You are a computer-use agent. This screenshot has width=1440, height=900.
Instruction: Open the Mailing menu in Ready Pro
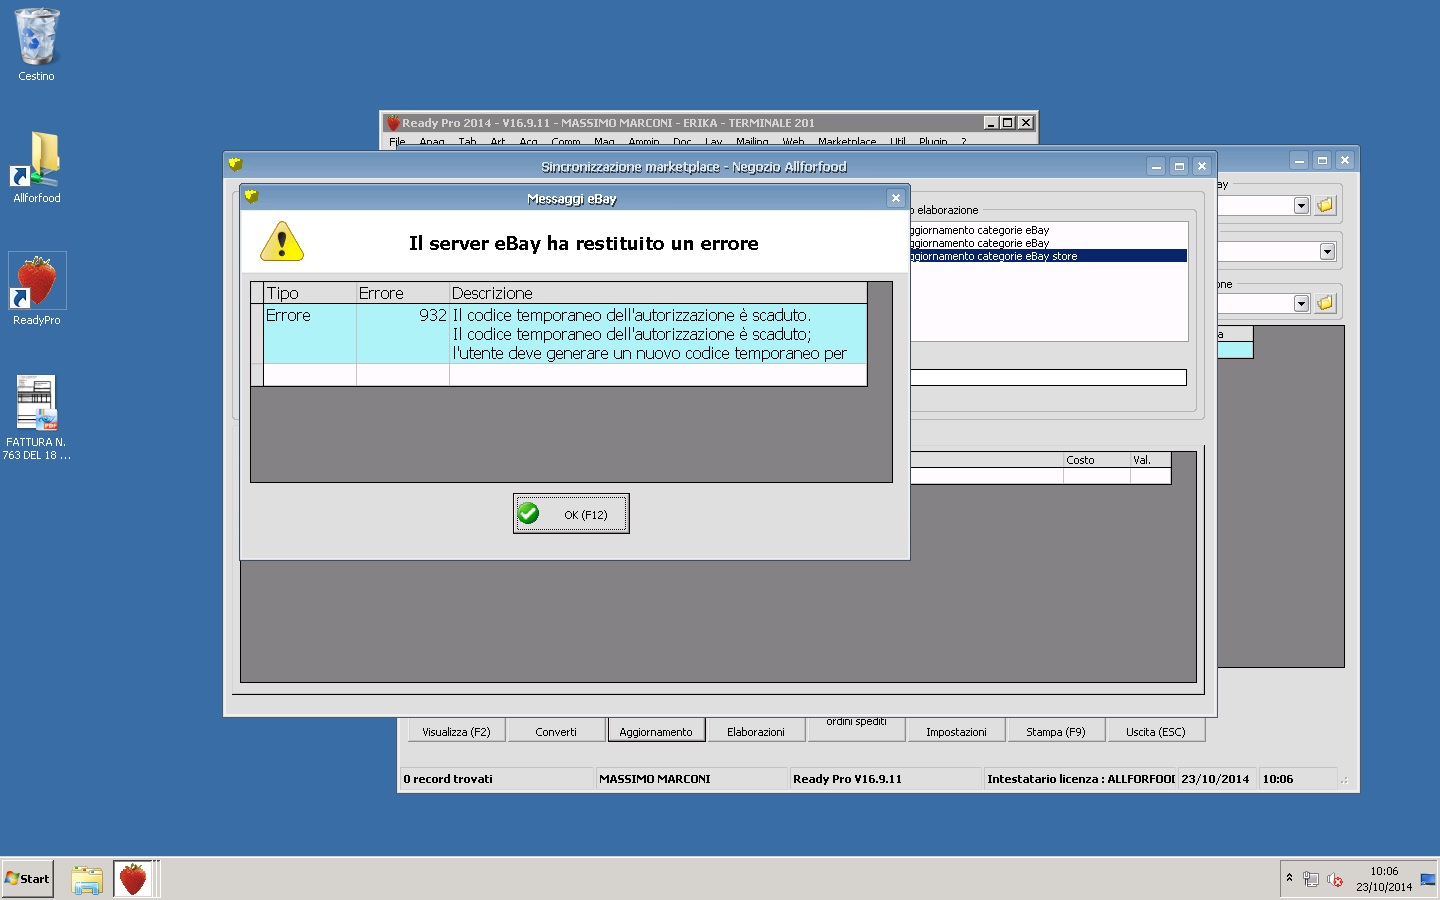[x=752, y=141]
